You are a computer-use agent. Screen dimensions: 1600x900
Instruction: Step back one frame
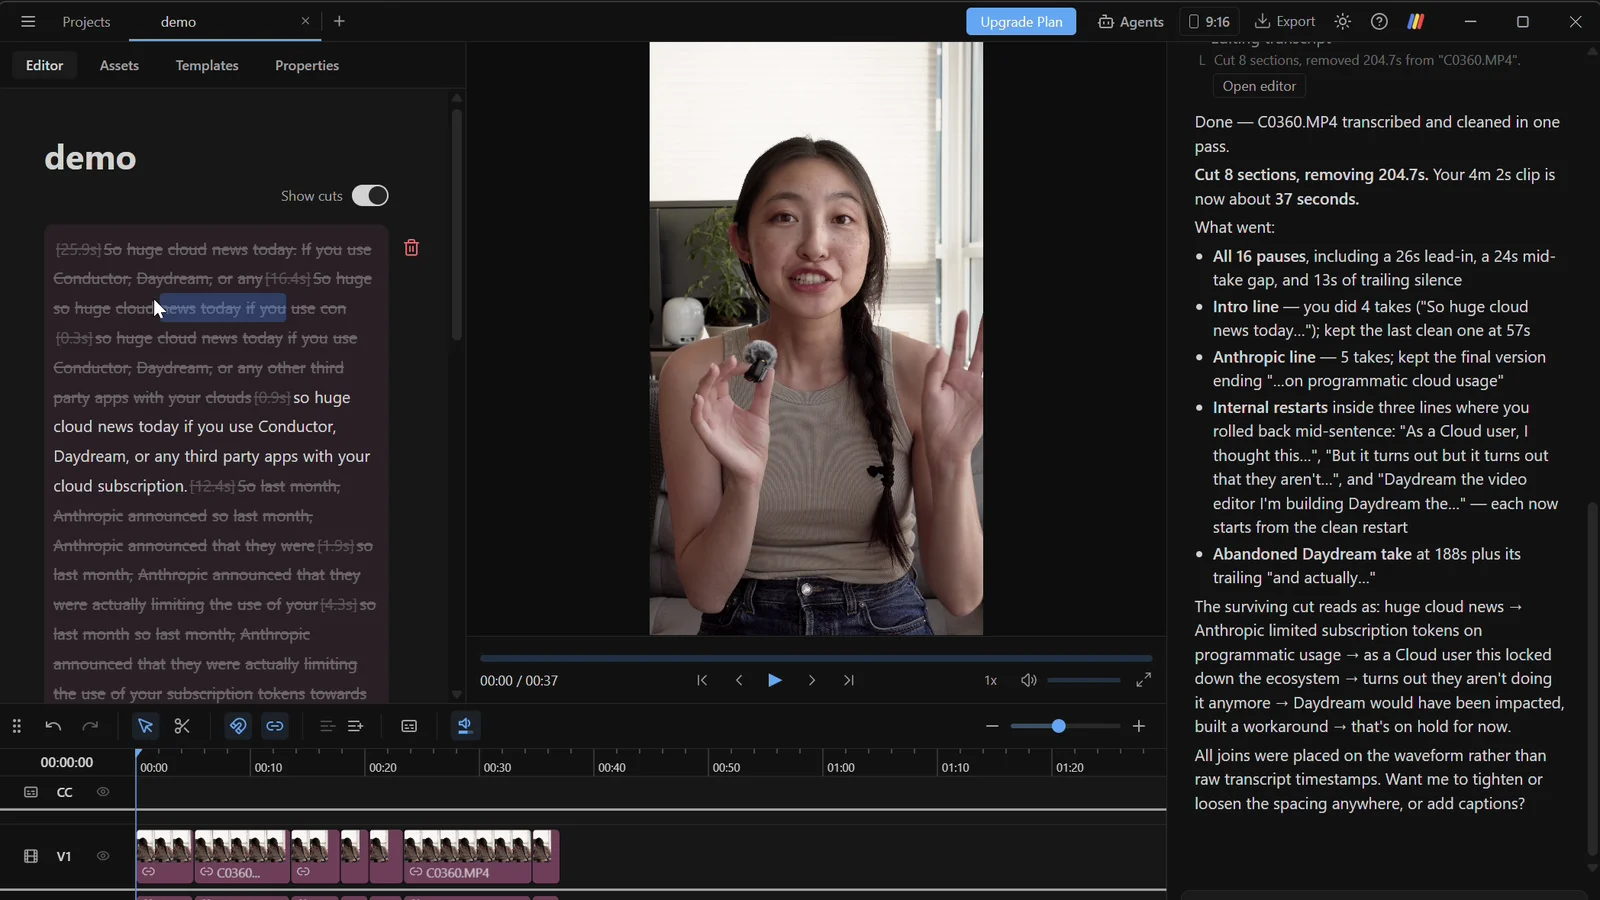click(739, 680)
